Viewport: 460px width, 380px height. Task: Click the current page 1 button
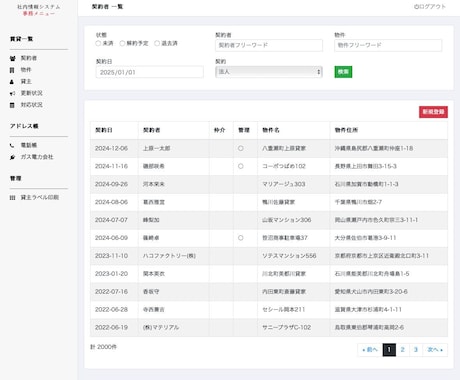389,350
